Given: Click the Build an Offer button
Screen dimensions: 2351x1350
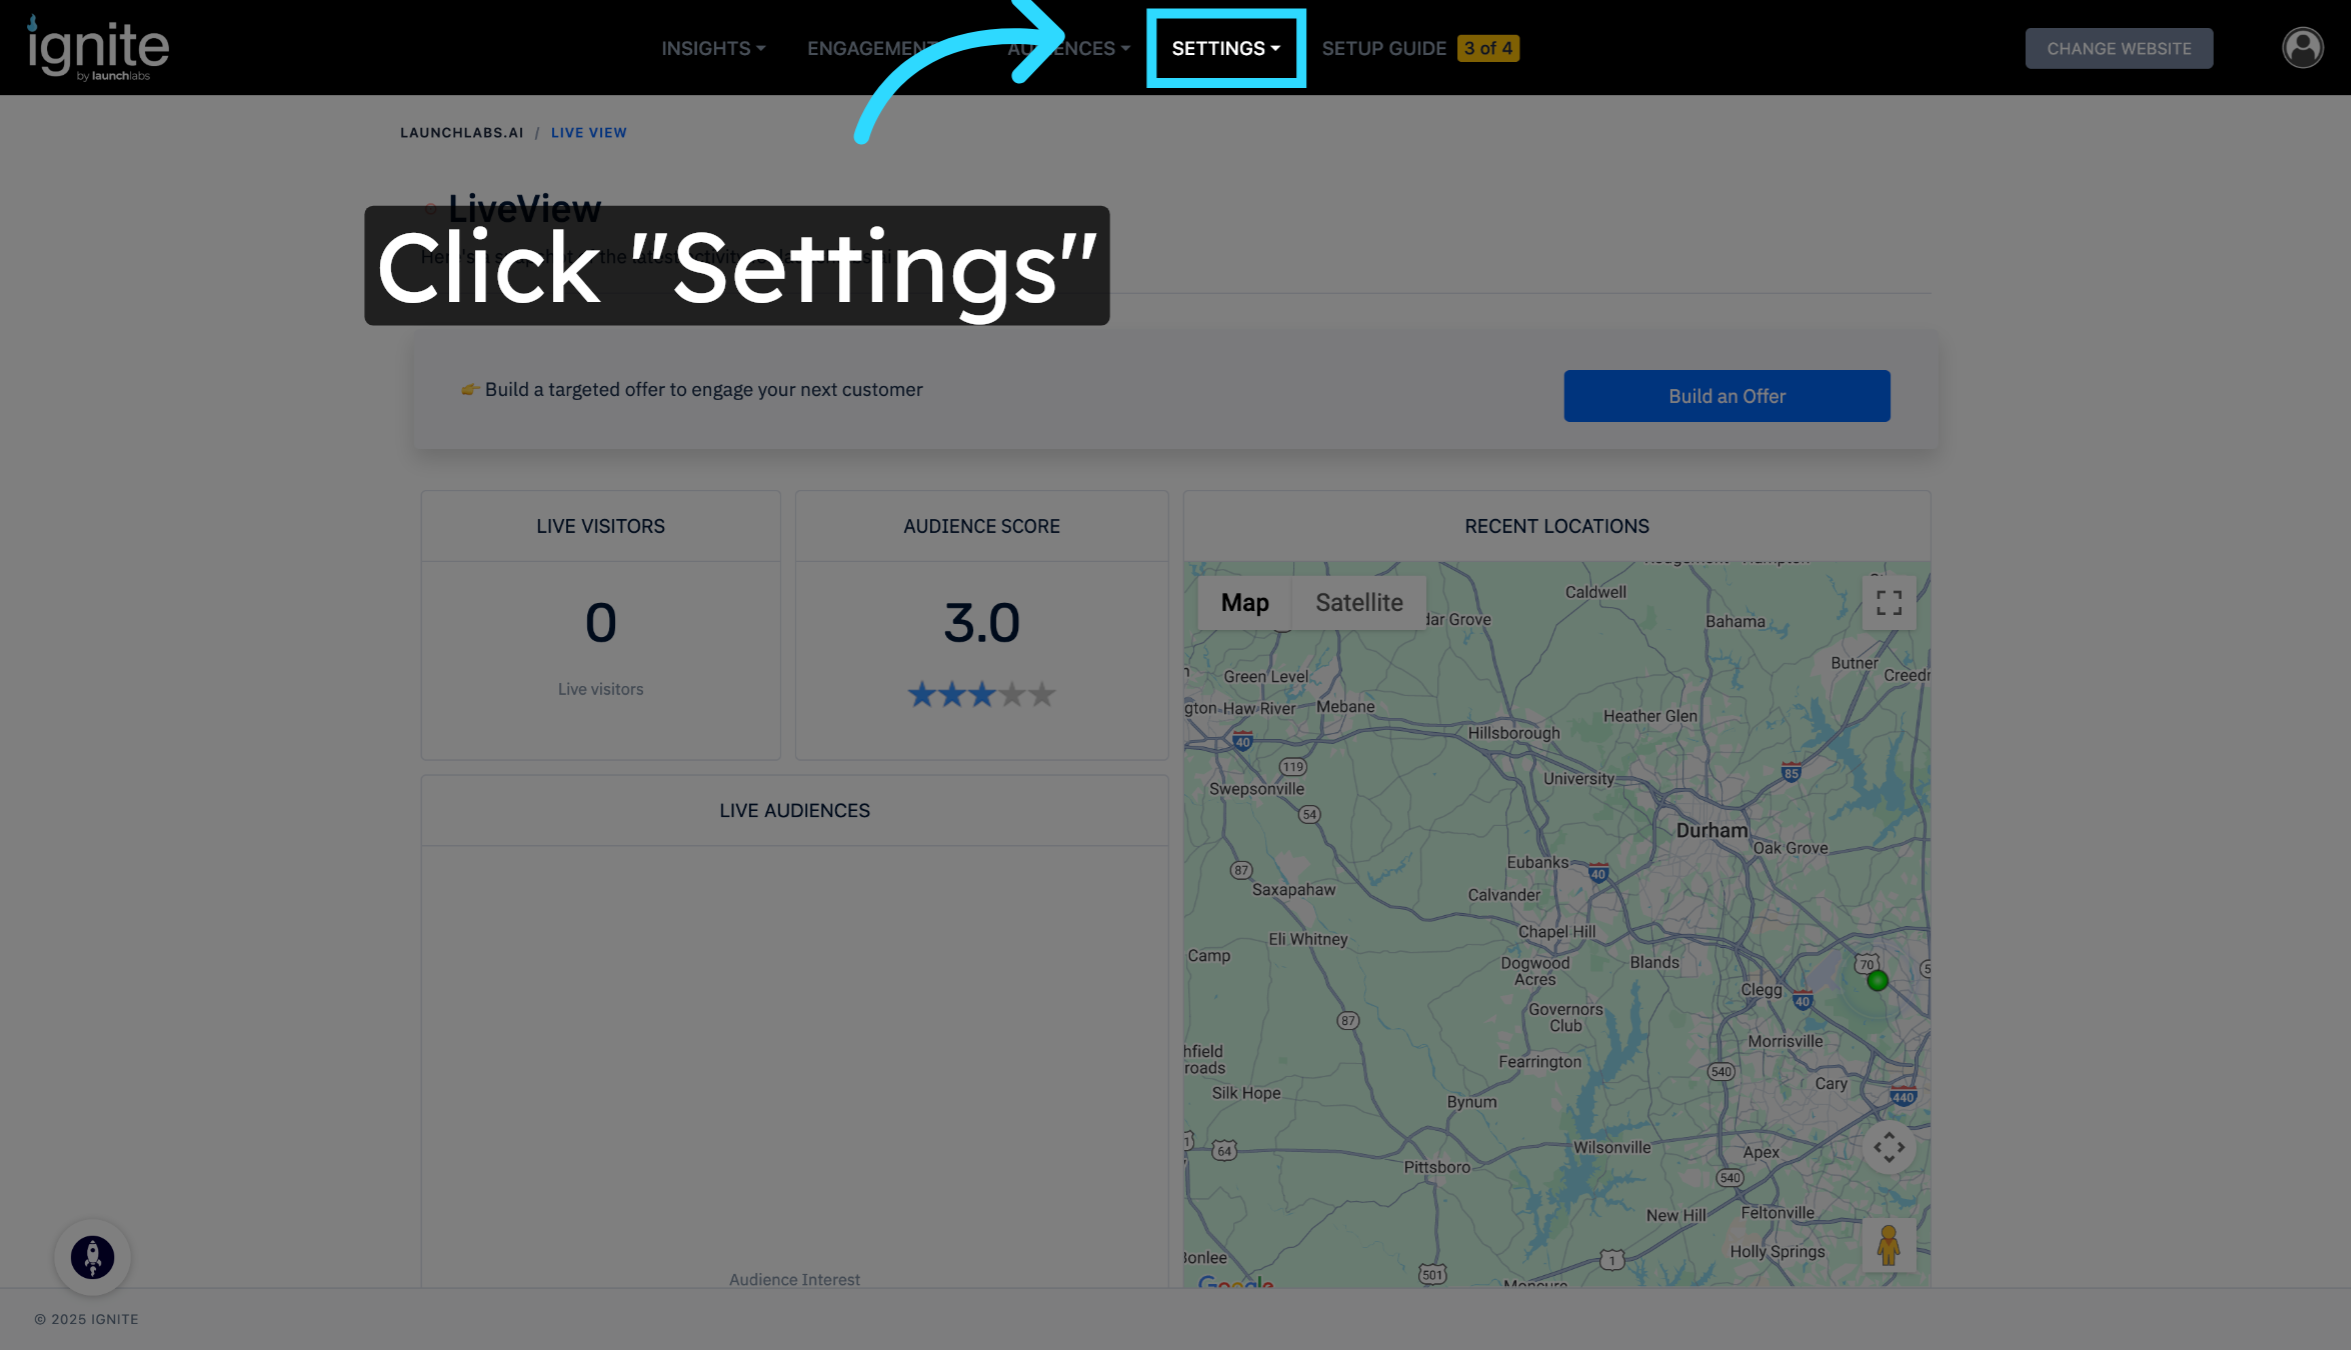Looking at the screenshot, I should [x=1726, y=396].
